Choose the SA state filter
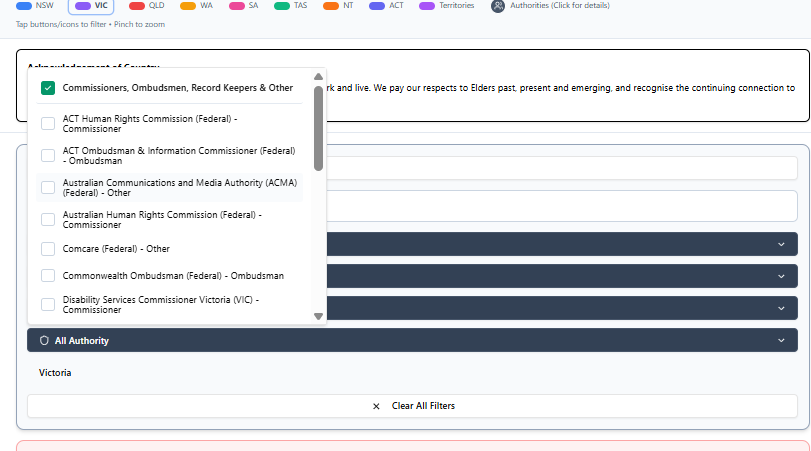Screen dimensions: 811x451 (243, 6)
